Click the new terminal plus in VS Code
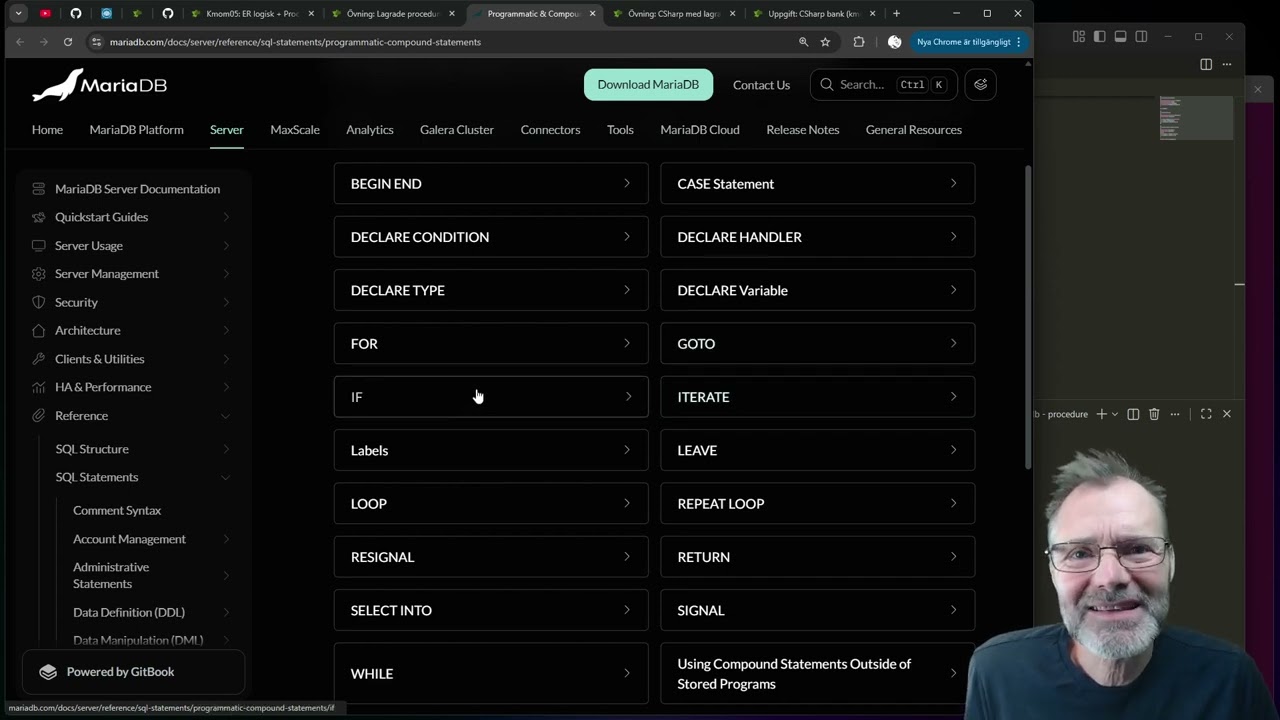Viewport: 1280px width, 720px height. (x=1101, y=414)
